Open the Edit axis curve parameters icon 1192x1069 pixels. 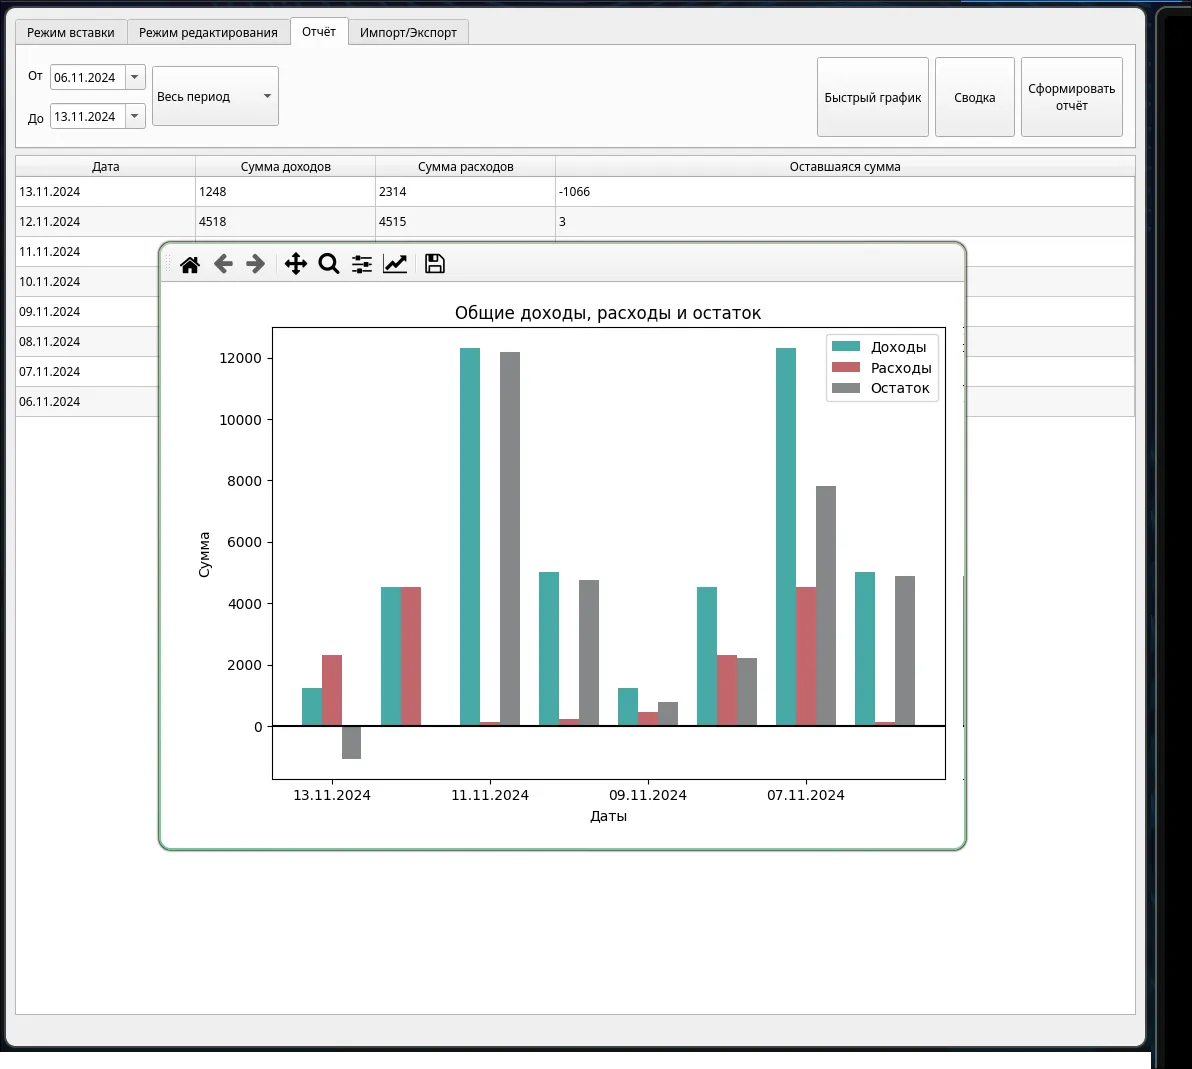pyautogui.click(x=395, y=264)
